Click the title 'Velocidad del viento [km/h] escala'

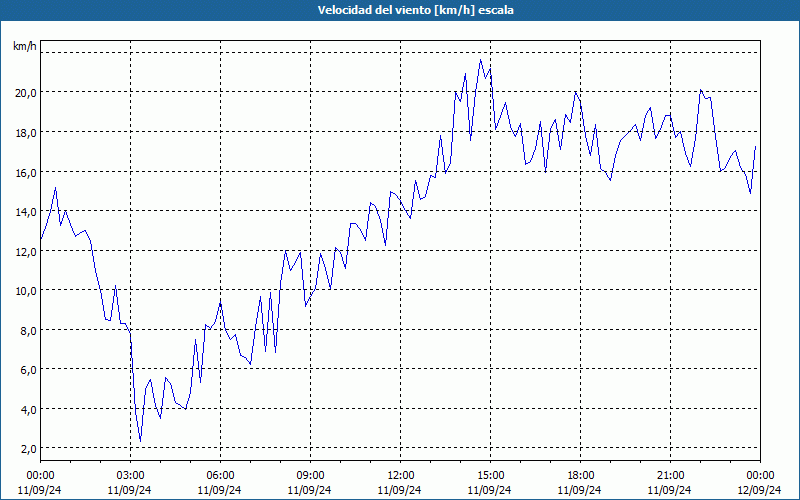415,10
